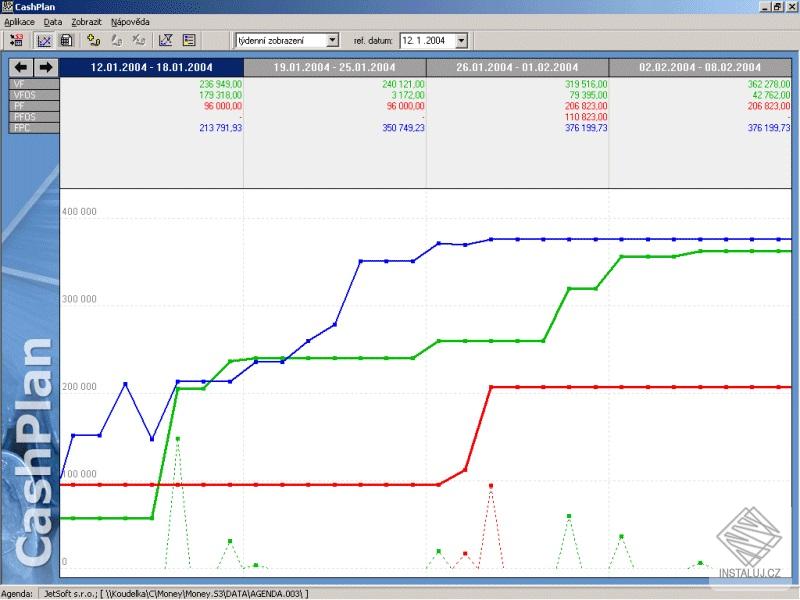
Task: Click the 200 000 axis label on chart
Action: click(79, 387)
